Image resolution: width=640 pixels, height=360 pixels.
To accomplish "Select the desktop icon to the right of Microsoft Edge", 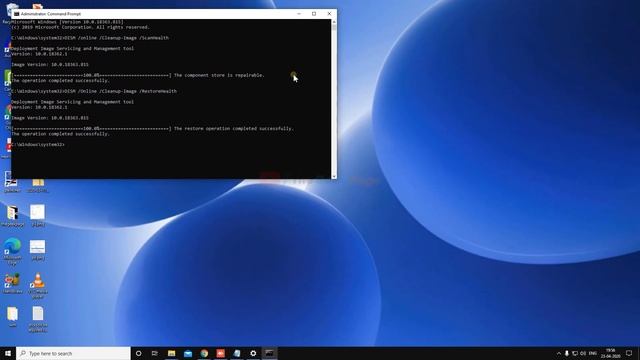I will pyautogui.click(x=38, y=250).
